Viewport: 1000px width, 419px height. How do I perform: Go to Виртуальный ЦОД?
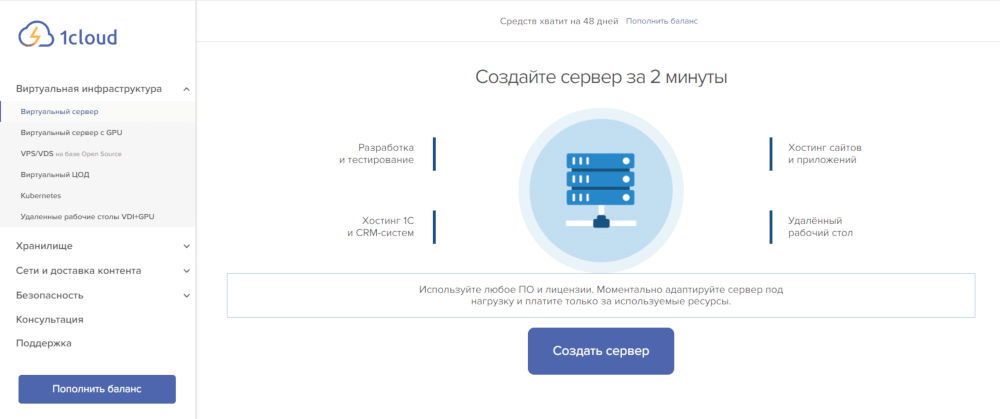[55, 174]
